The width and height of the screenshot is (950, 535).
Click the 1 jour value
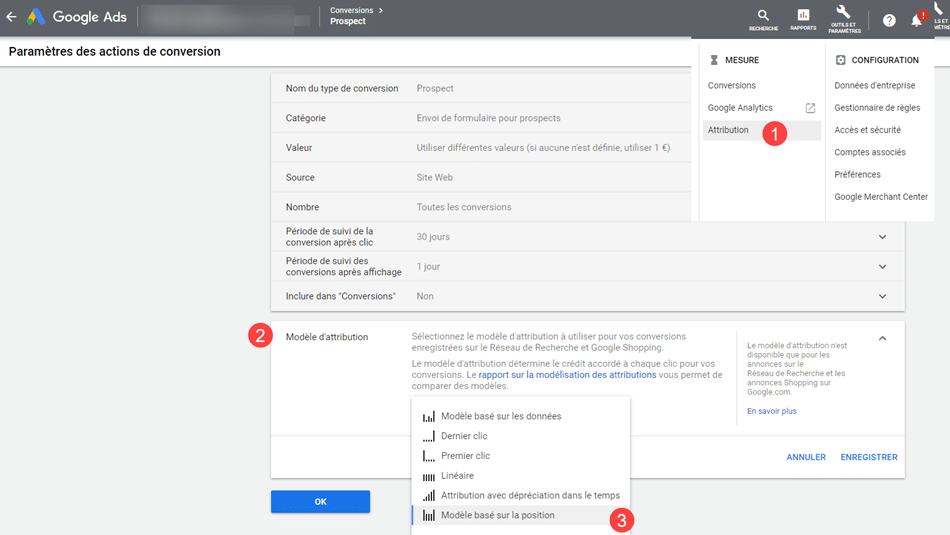pos(428,267)
